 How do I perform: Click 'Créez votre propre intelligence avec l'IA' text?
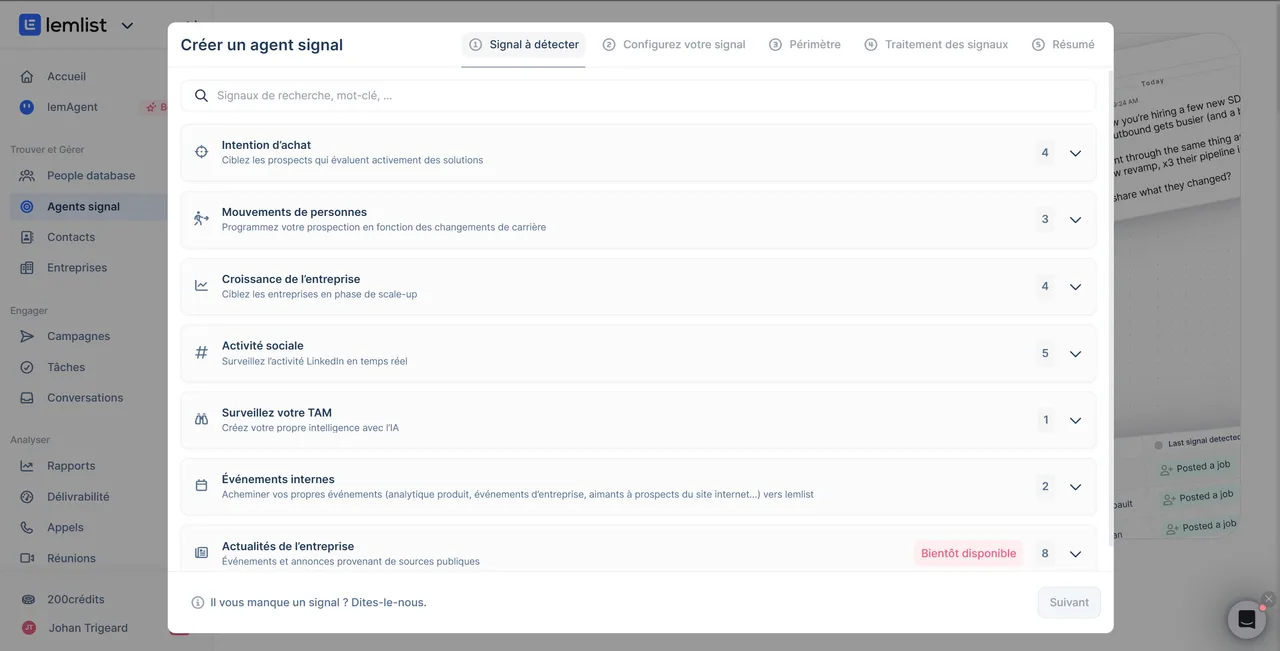click(310, 428)
